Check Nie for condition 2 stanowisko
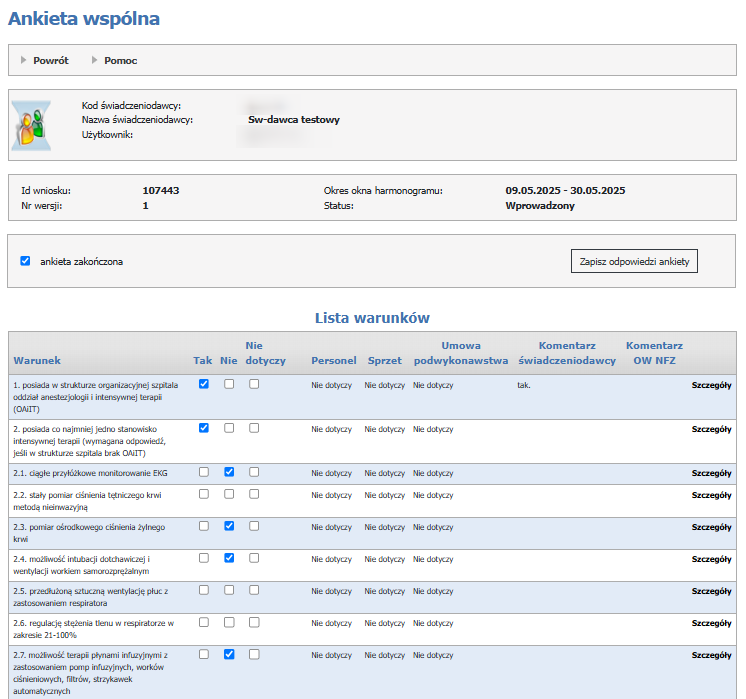 coord(229,428)
